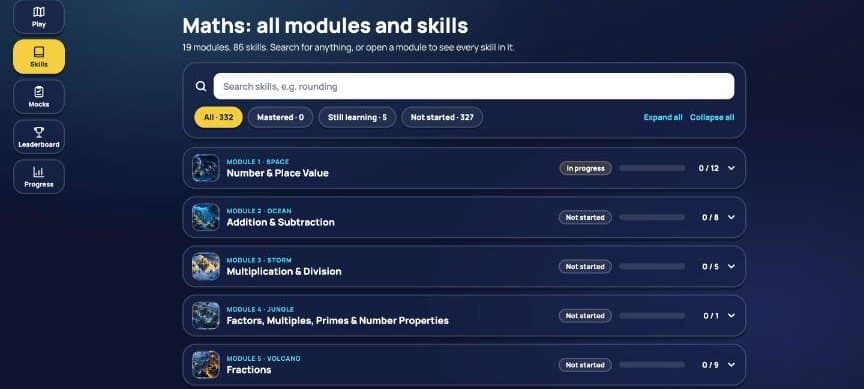864x389 pixels.
Task: Click the MODULE 1 · SPACE label
Action: pyautogui.click(x=257, y=161)
